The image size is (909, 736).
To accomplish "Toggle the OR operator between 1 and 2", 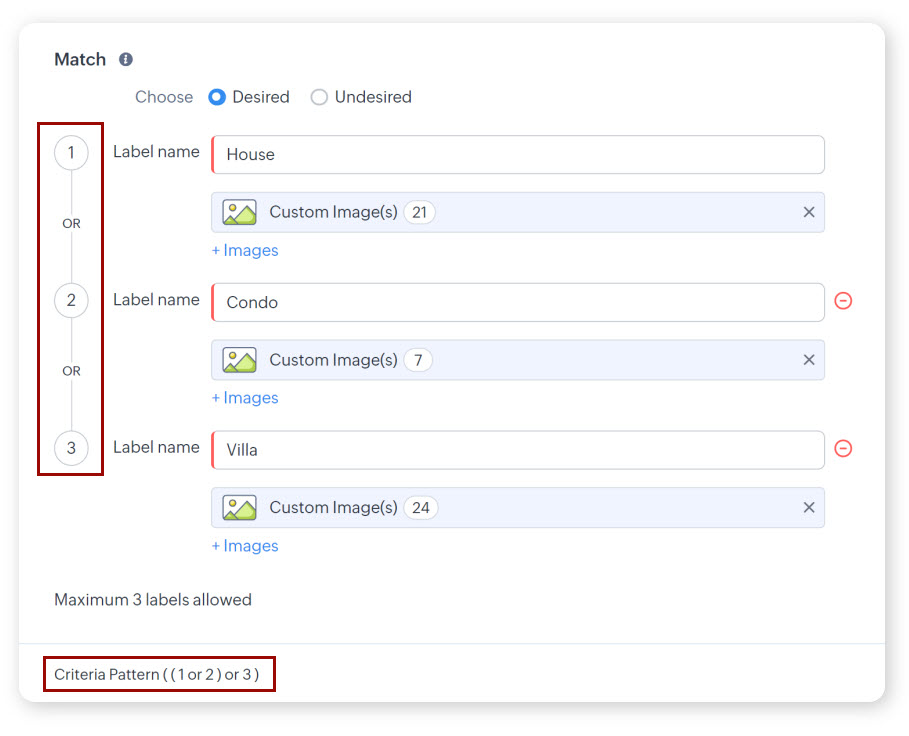I will pyautogui.click(x=71, y=224).
